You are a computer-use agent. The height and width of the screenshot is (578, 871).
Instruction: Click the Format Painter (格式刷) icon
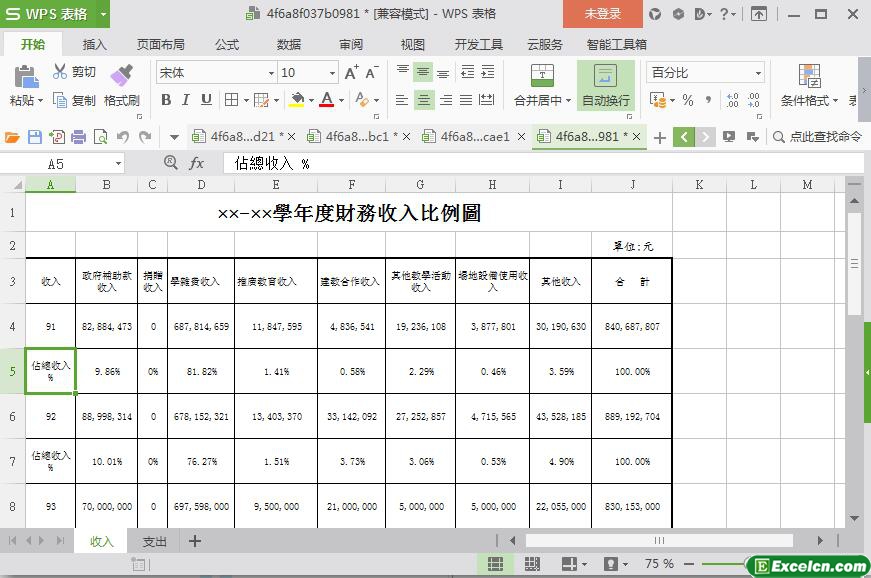[x=121, y=76]
